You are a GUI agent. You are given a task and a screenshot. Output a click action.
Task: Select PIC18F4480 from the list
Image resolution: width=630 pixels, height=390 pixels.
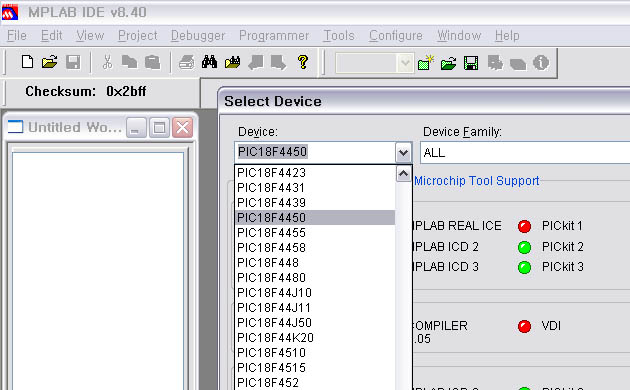click(x=315, y=278)
